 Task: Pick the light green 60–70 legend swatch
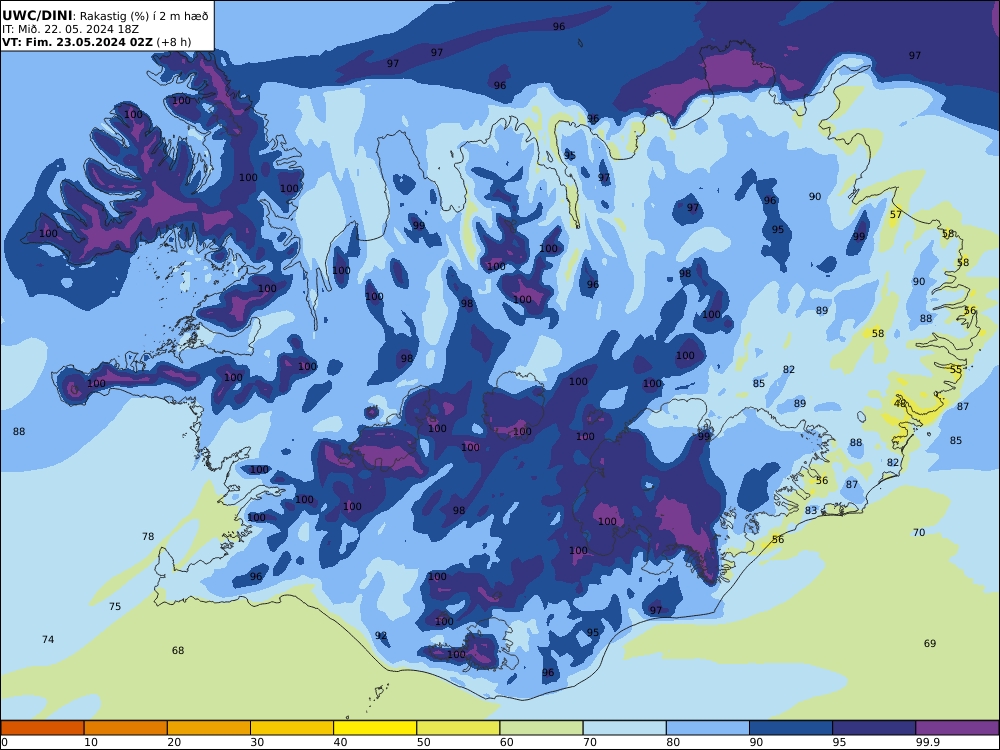(x=541, y=728)
